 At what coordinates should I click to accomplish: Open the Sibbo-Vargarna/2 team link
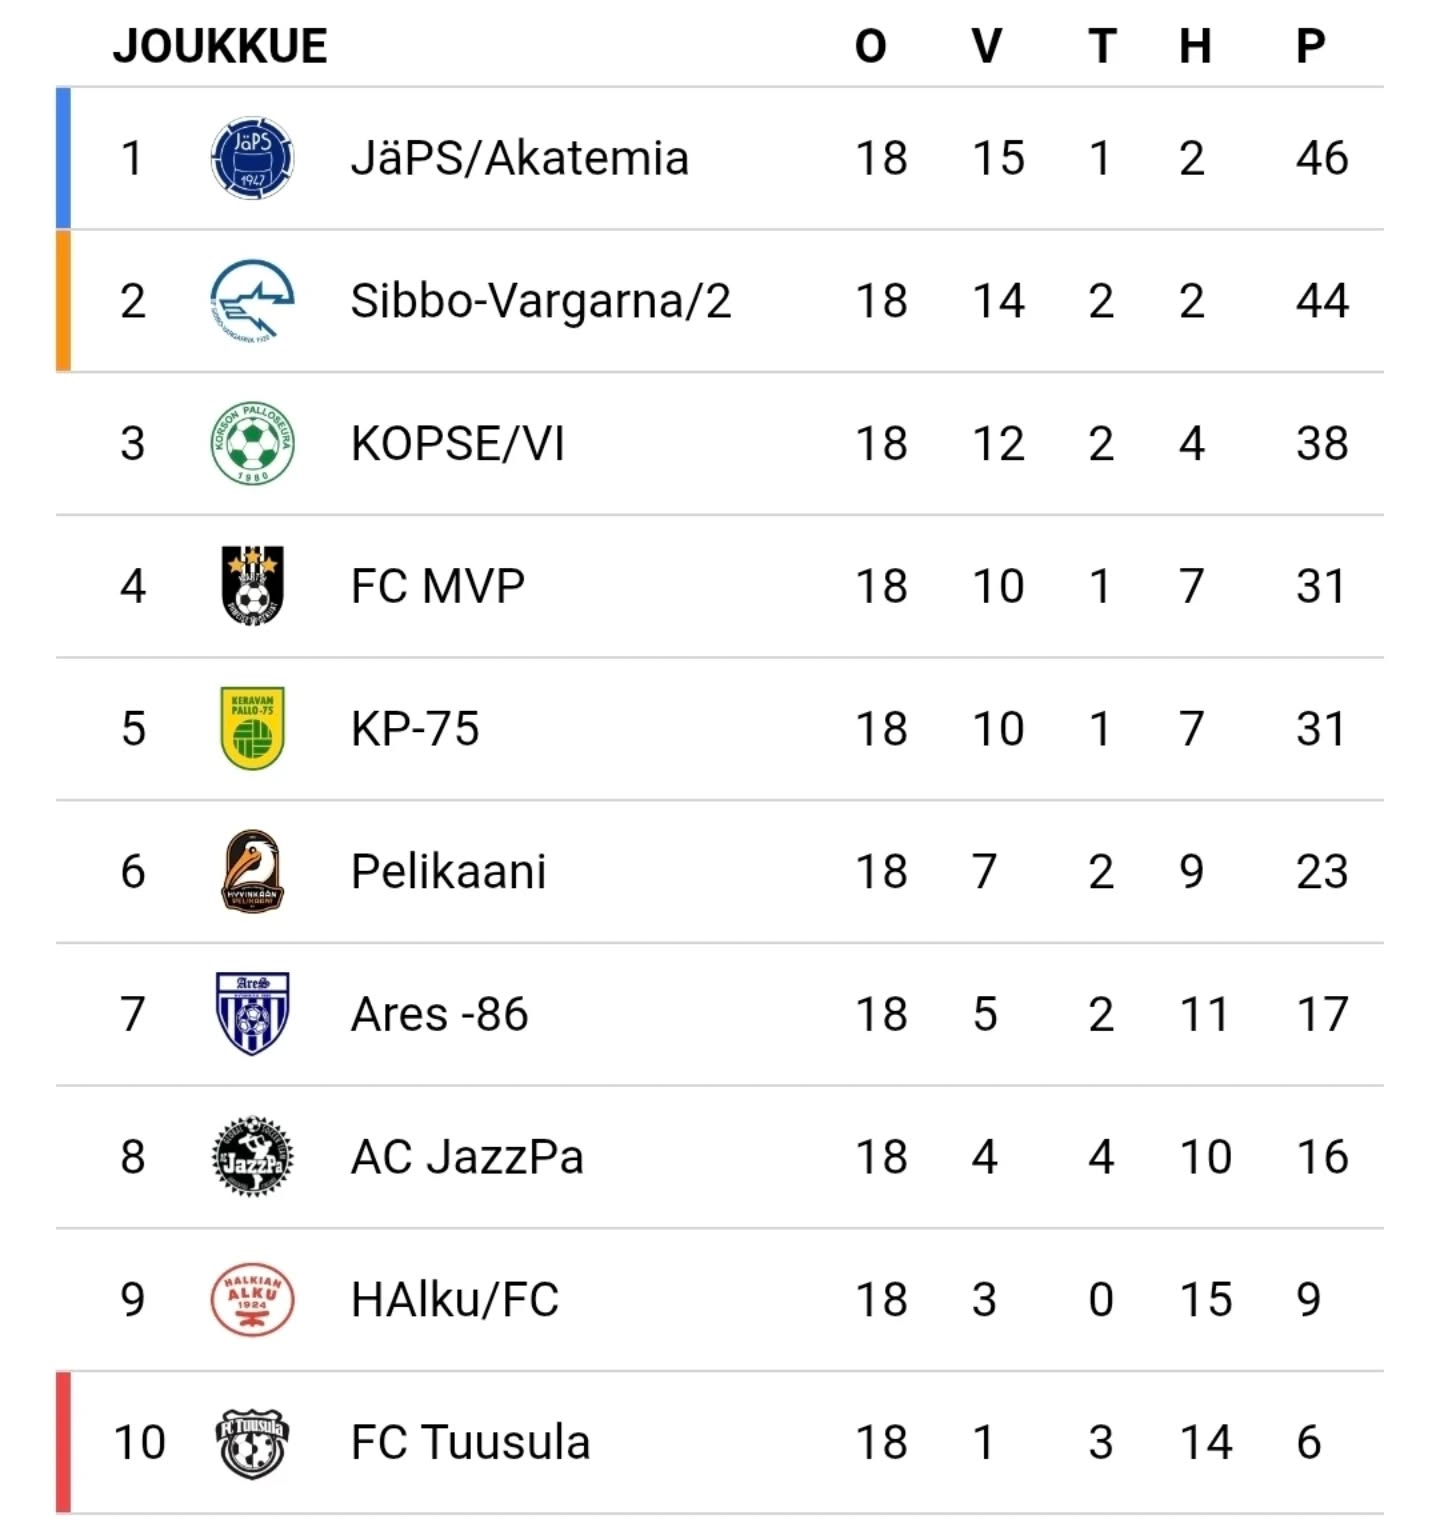pyautogui.click(x=540, y=301)
